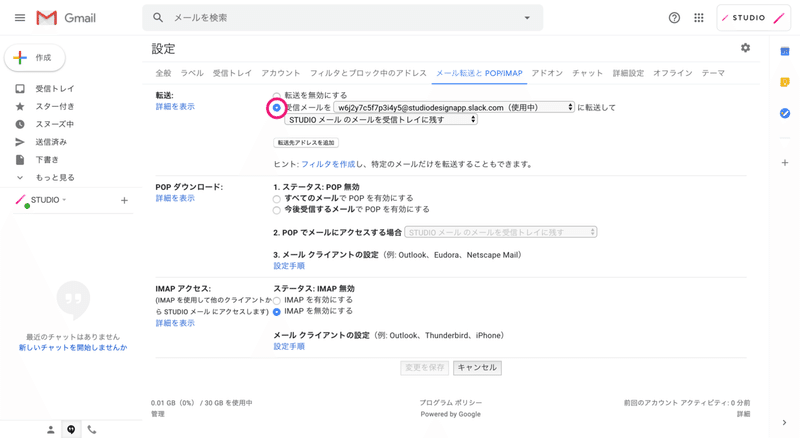800x438 pixels.
Task: Click the フィルタを作成 link
Action: pyautogui.click(x=328, y=164)
